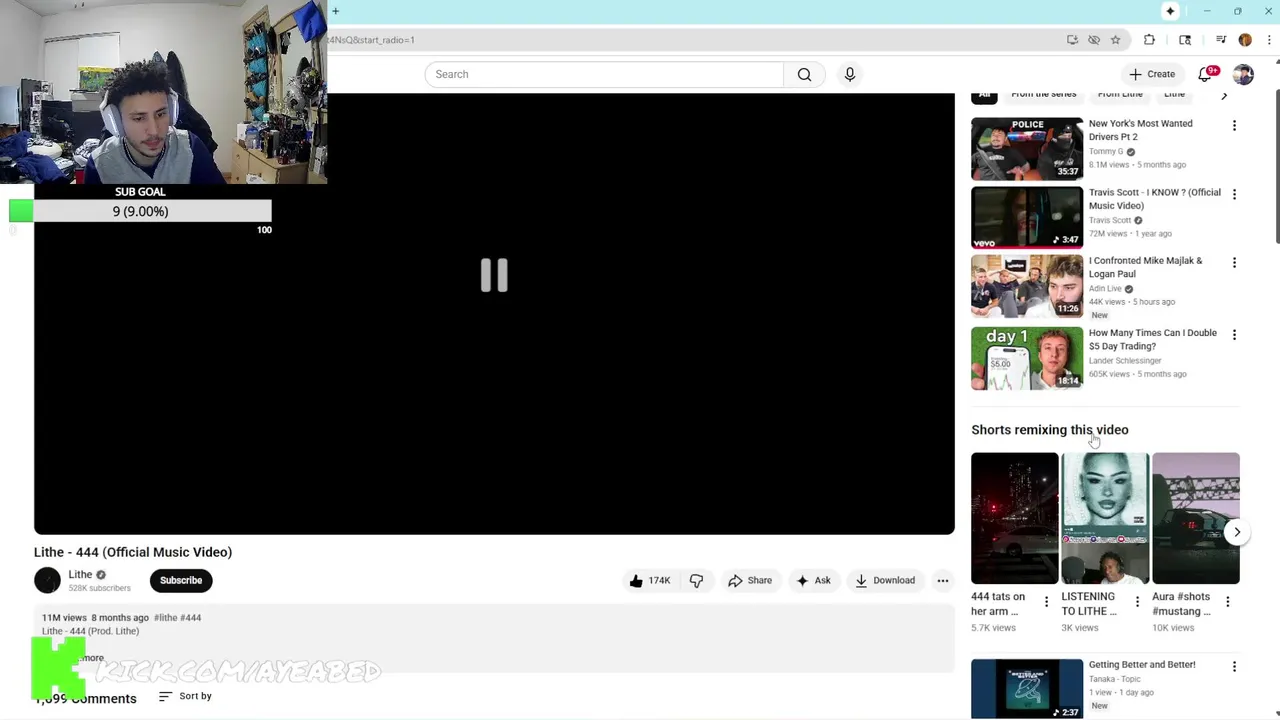Open options for LISTENING TO LITHE short
Image resolution: width=1280 pixels, height=720 pixels.
(1137, 602)
